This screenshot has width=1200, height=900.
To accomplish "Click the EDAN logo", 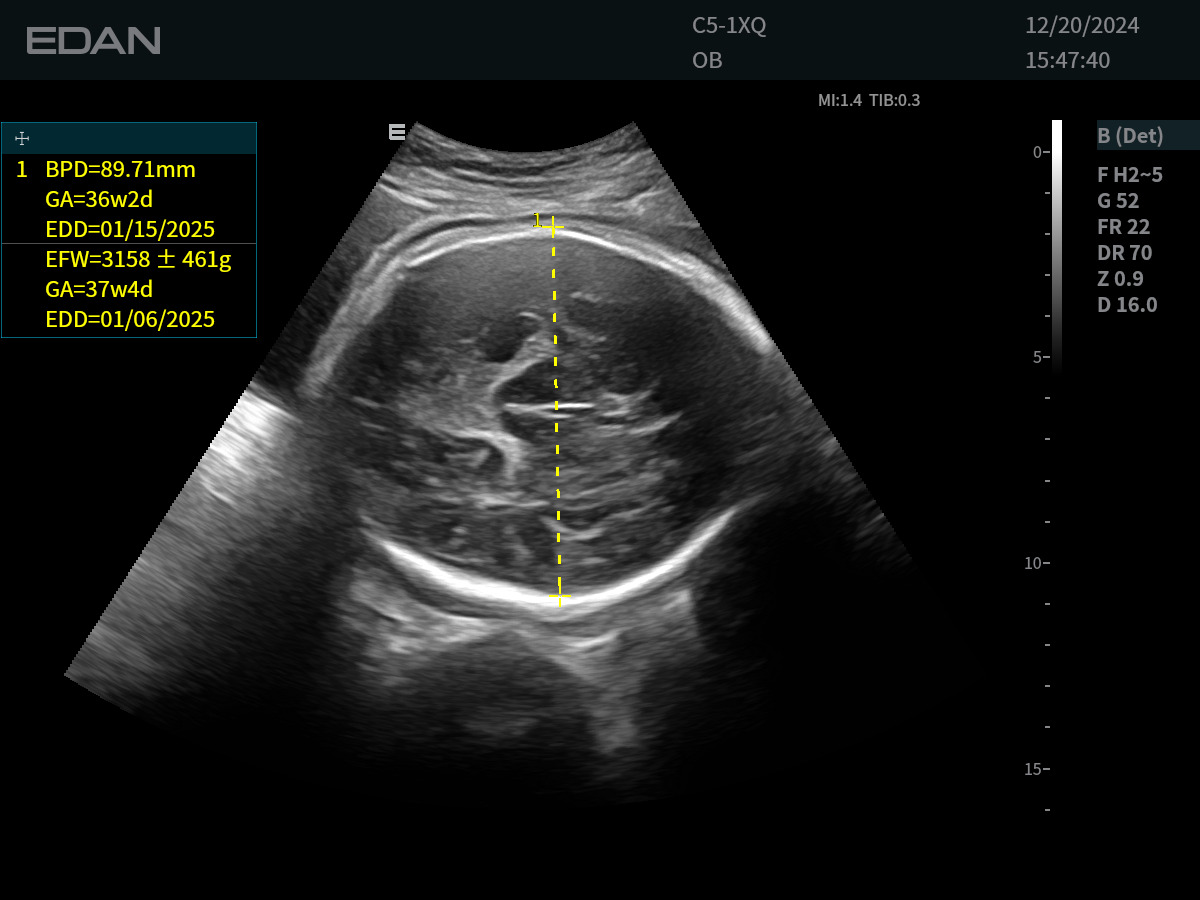I will click(93, 41).
